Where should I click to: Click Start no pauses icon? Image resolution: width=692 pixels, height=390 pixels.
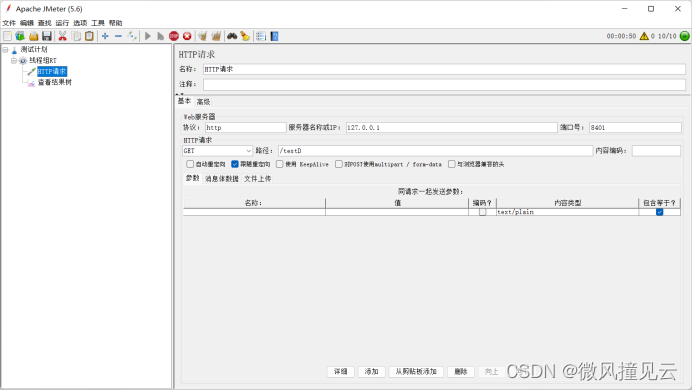(161, 36)
